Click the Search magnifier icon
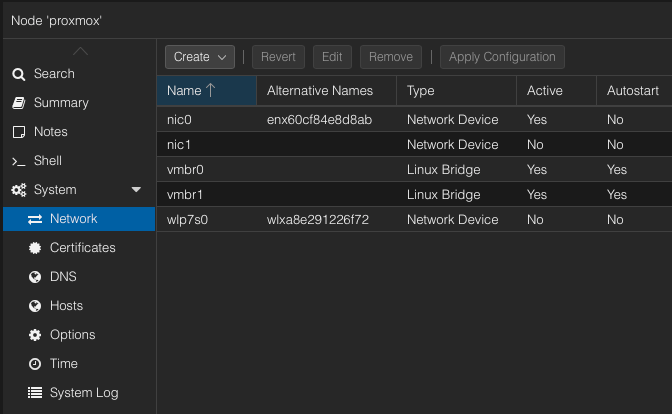This screenshot has width=672, height=414. click(18, 74)
